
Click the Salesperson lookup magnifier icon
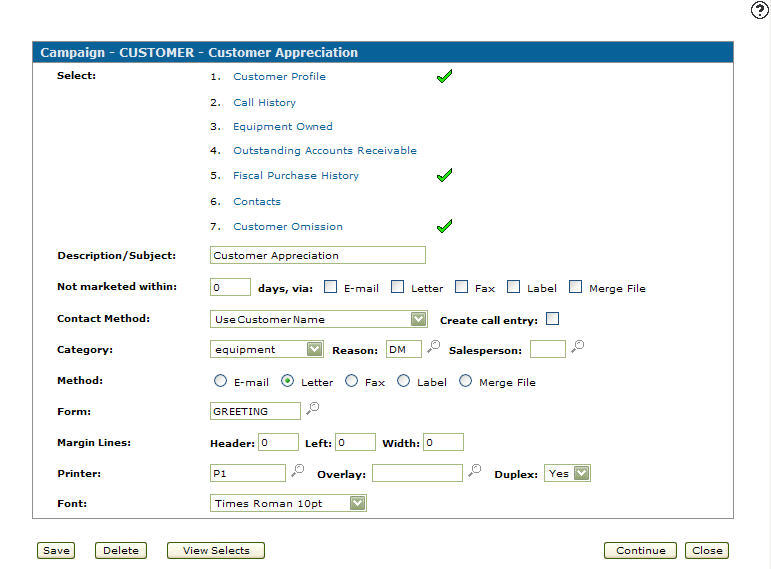point(577,347)
